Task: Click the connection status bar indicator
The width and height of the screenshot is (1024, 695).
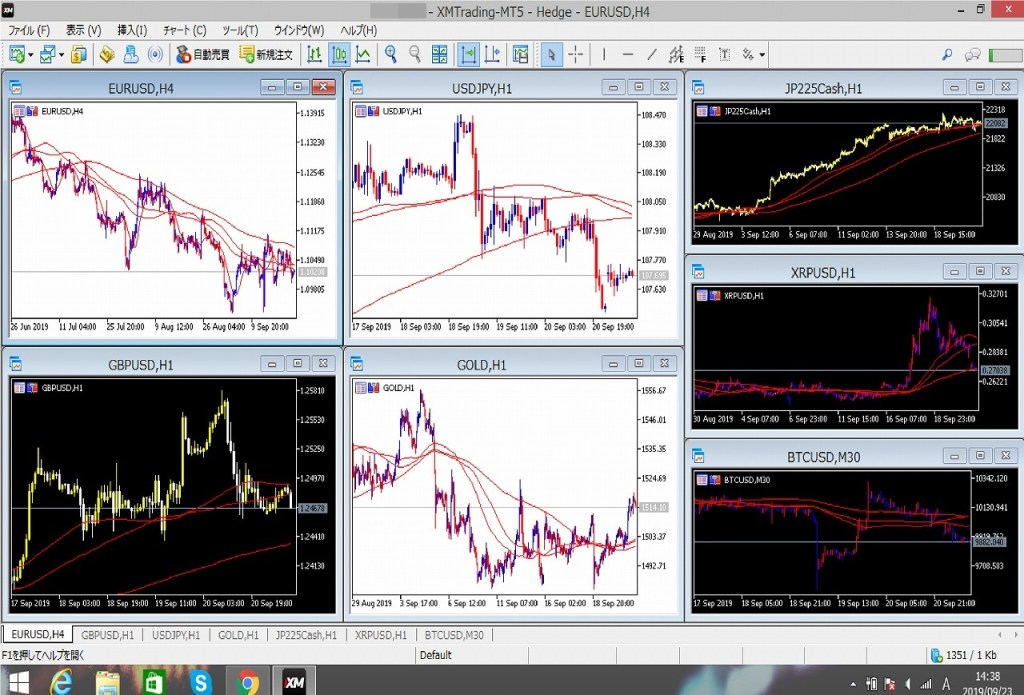Action: click(x=965, y=656)
